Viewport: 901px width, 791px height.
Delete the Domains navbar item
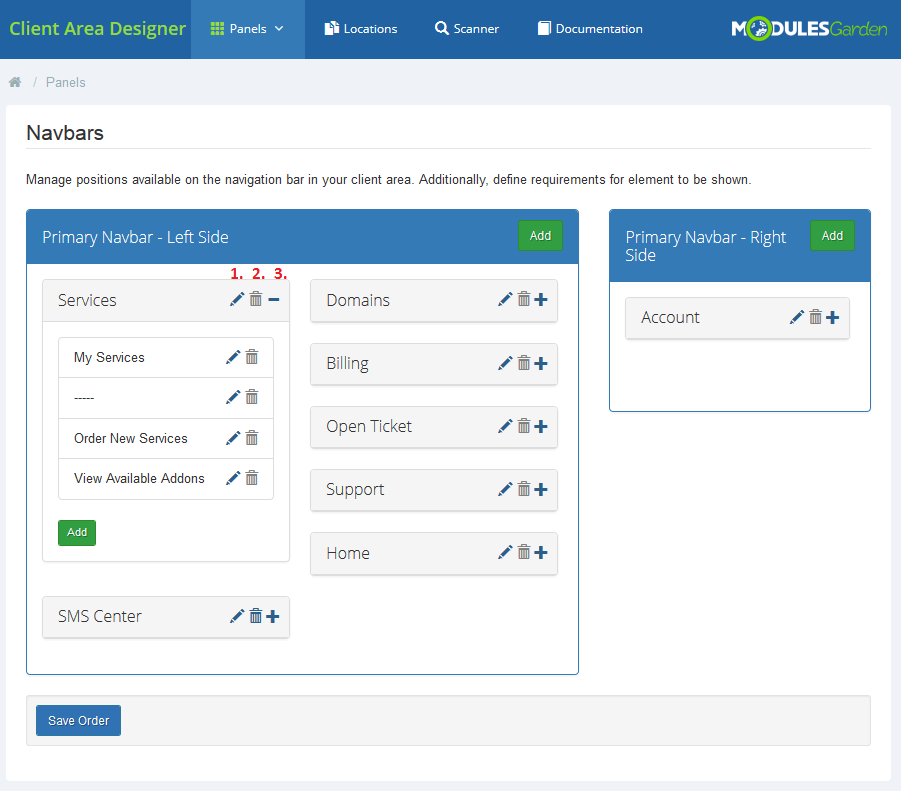pos(524,299)
